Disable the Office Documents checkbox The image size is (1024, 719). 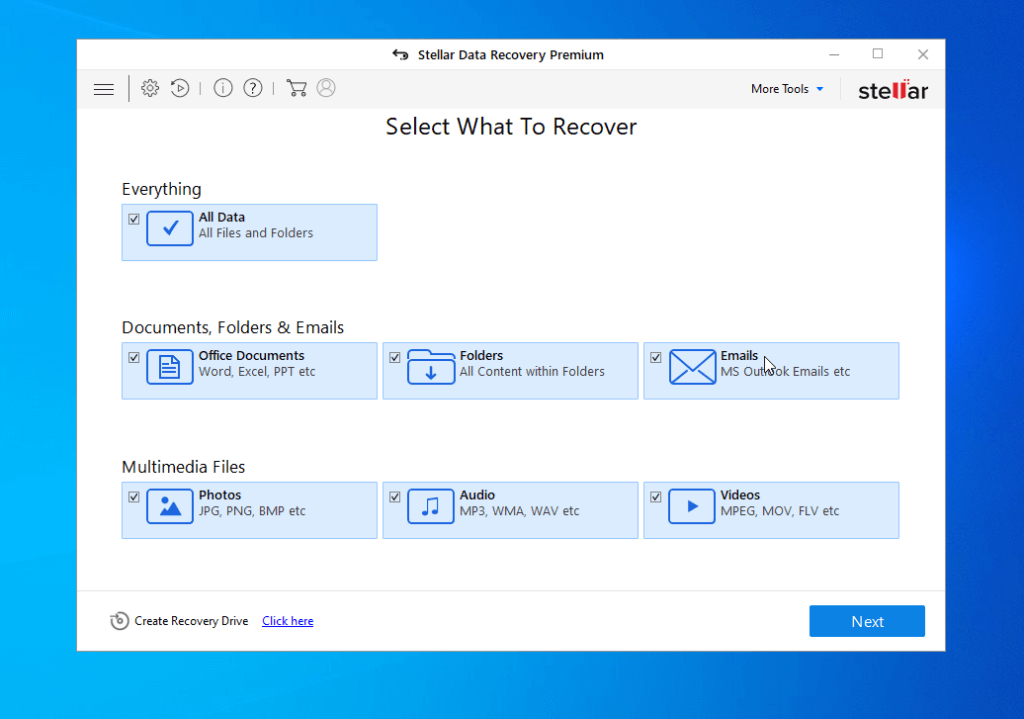pos(134,357)
